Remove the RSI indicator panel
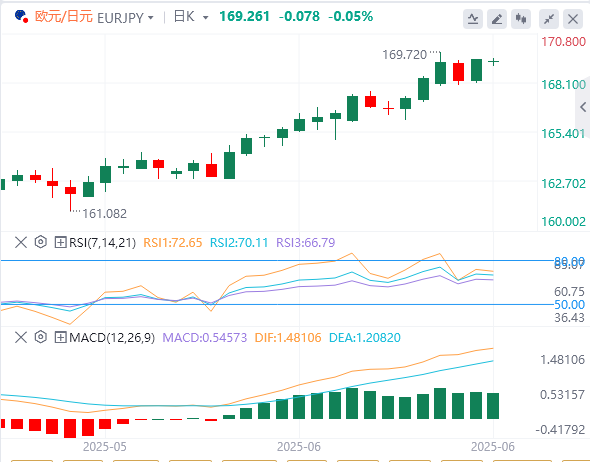Image resolution: width=590 pixels, height=462 pixels. (x=21, y=242)
